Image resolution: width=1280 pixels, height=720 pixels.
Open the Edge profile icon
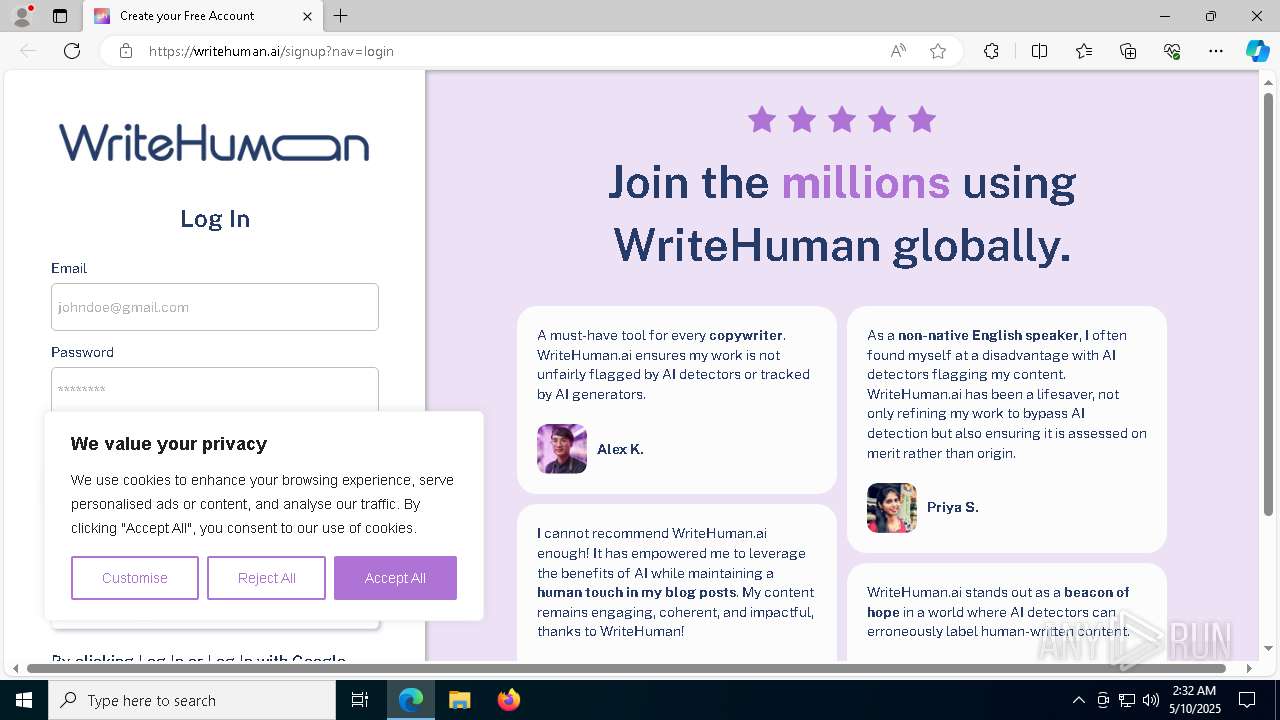click(21, 15)
